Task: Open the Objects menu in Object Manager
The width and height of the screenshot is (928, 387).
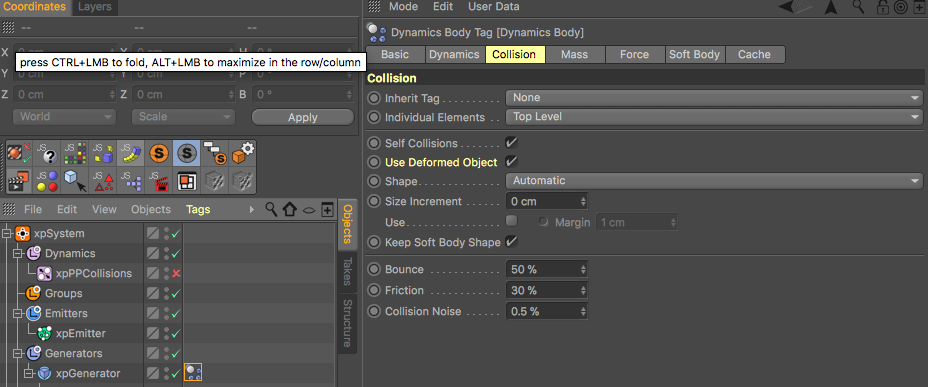Action: pyautogui.click(x=151, y=209)
